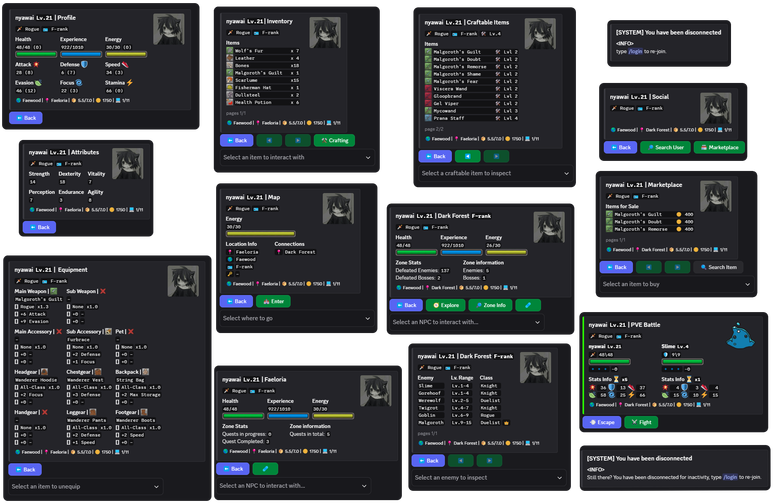The image size is (775, 504).
Task: Click the icon-only green button in Faeloria panel
Action: [266, 468]
